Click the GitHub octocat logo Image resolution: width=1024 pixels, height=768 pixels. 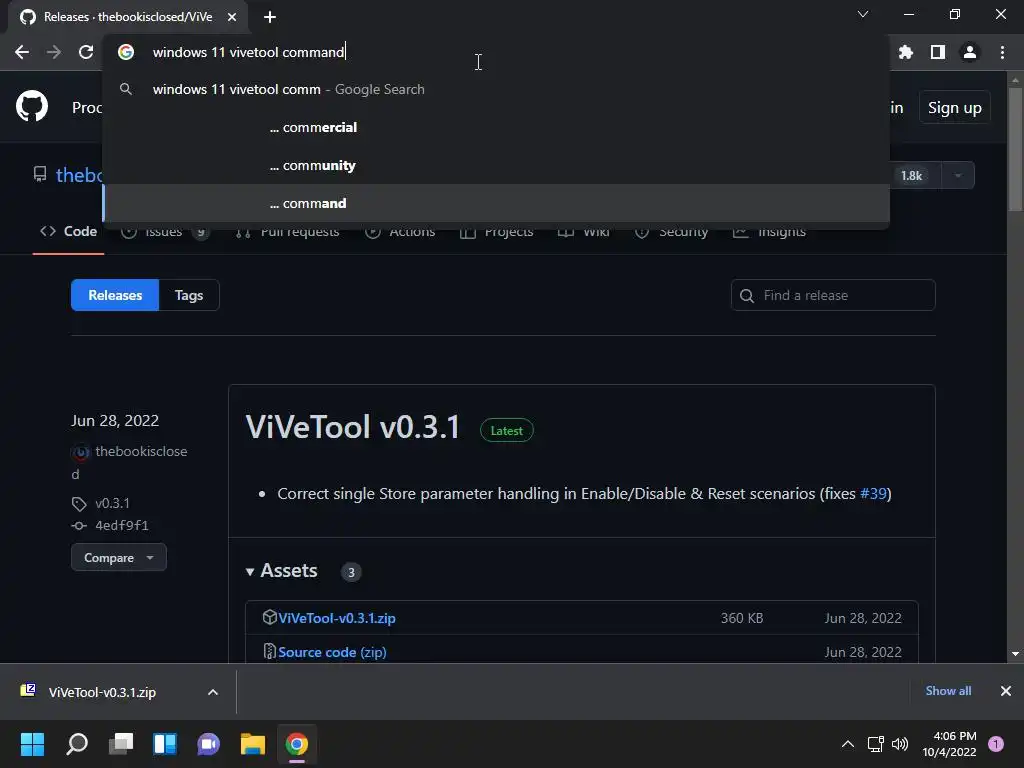tap(32, 106)
